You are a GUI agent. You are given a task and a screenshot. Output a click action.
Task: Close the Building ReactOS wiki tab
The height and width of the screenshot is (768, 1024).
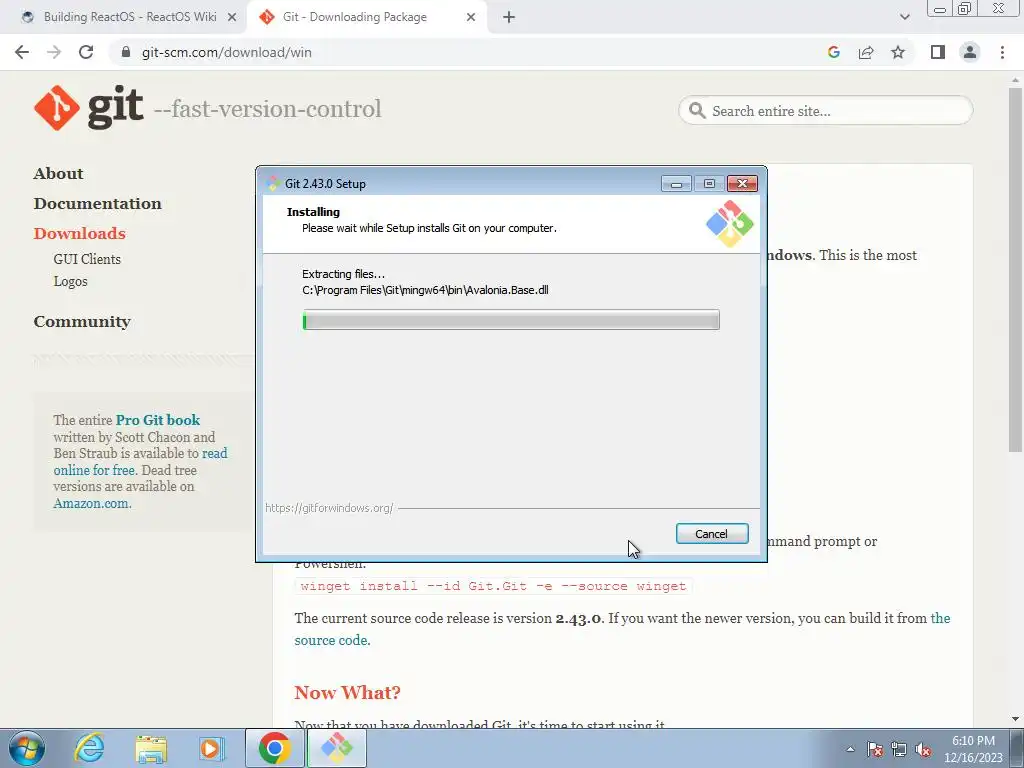pos(232,17)
